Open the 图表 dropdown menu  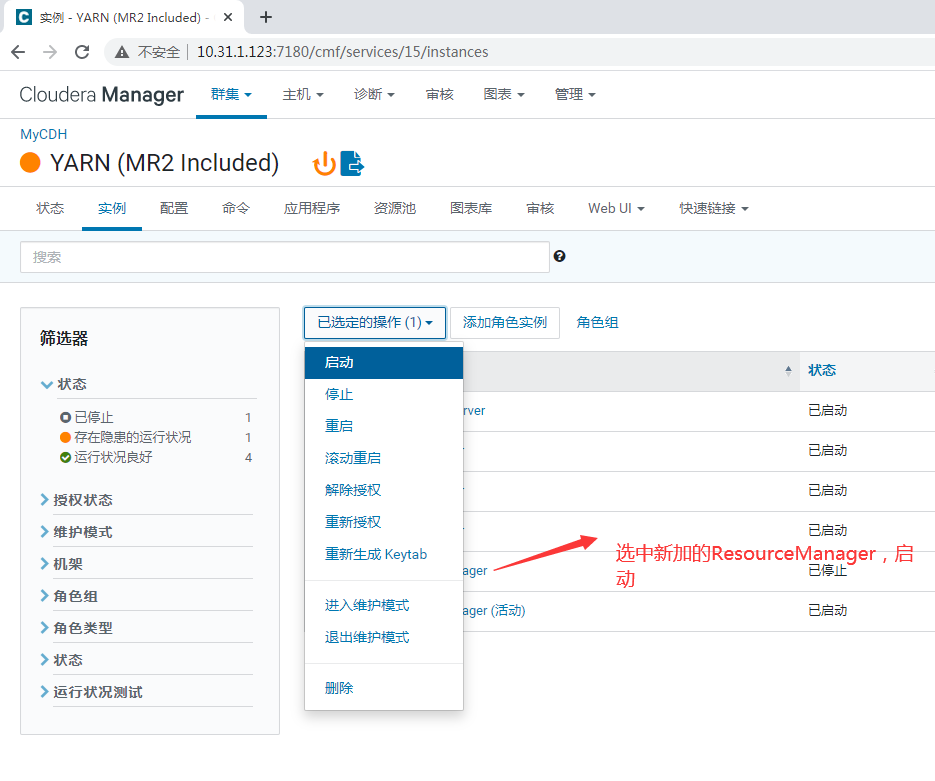(504, 94)
